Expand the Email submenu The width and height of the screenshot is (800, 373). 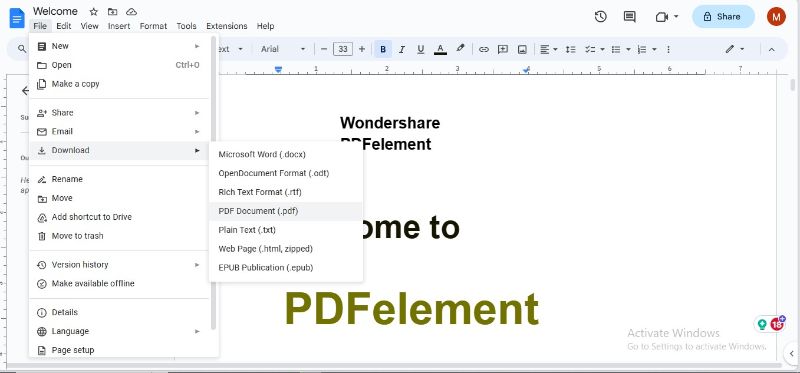[x=119, y=131]
